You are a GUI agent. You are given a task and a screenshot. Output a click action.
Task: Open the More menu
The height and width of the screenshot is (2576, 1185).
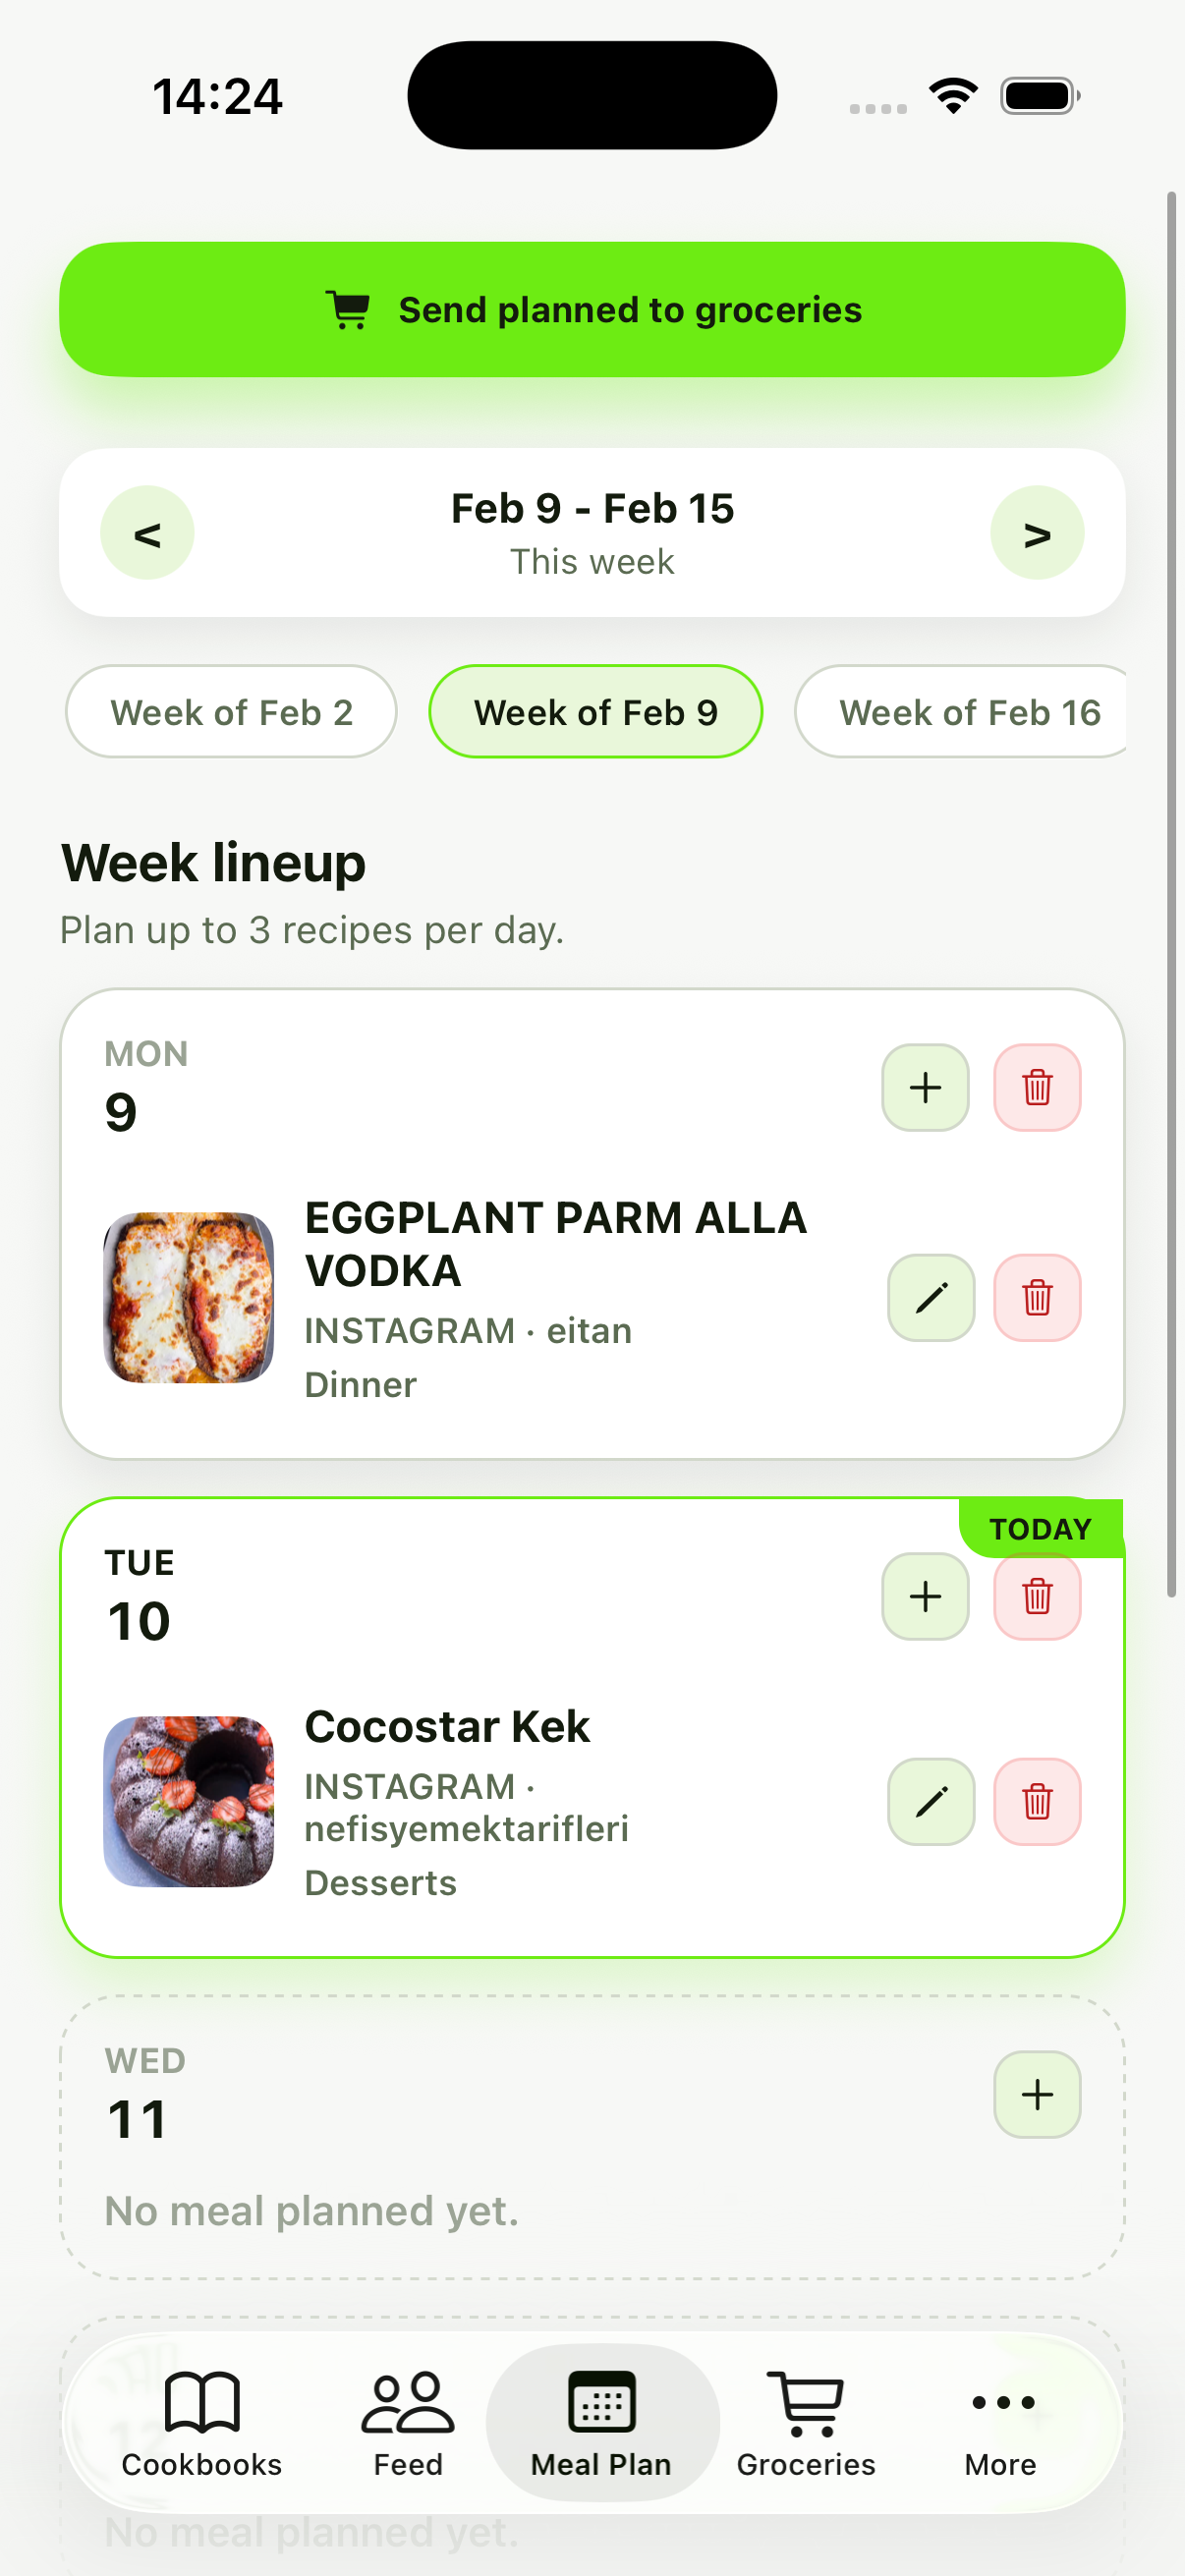tap(1001, 2422)
